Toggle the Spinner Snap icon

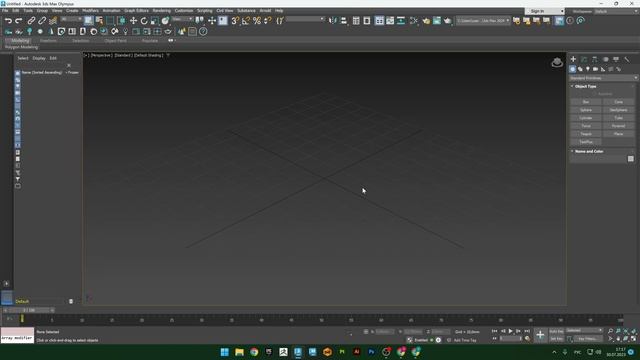[268, 20]
